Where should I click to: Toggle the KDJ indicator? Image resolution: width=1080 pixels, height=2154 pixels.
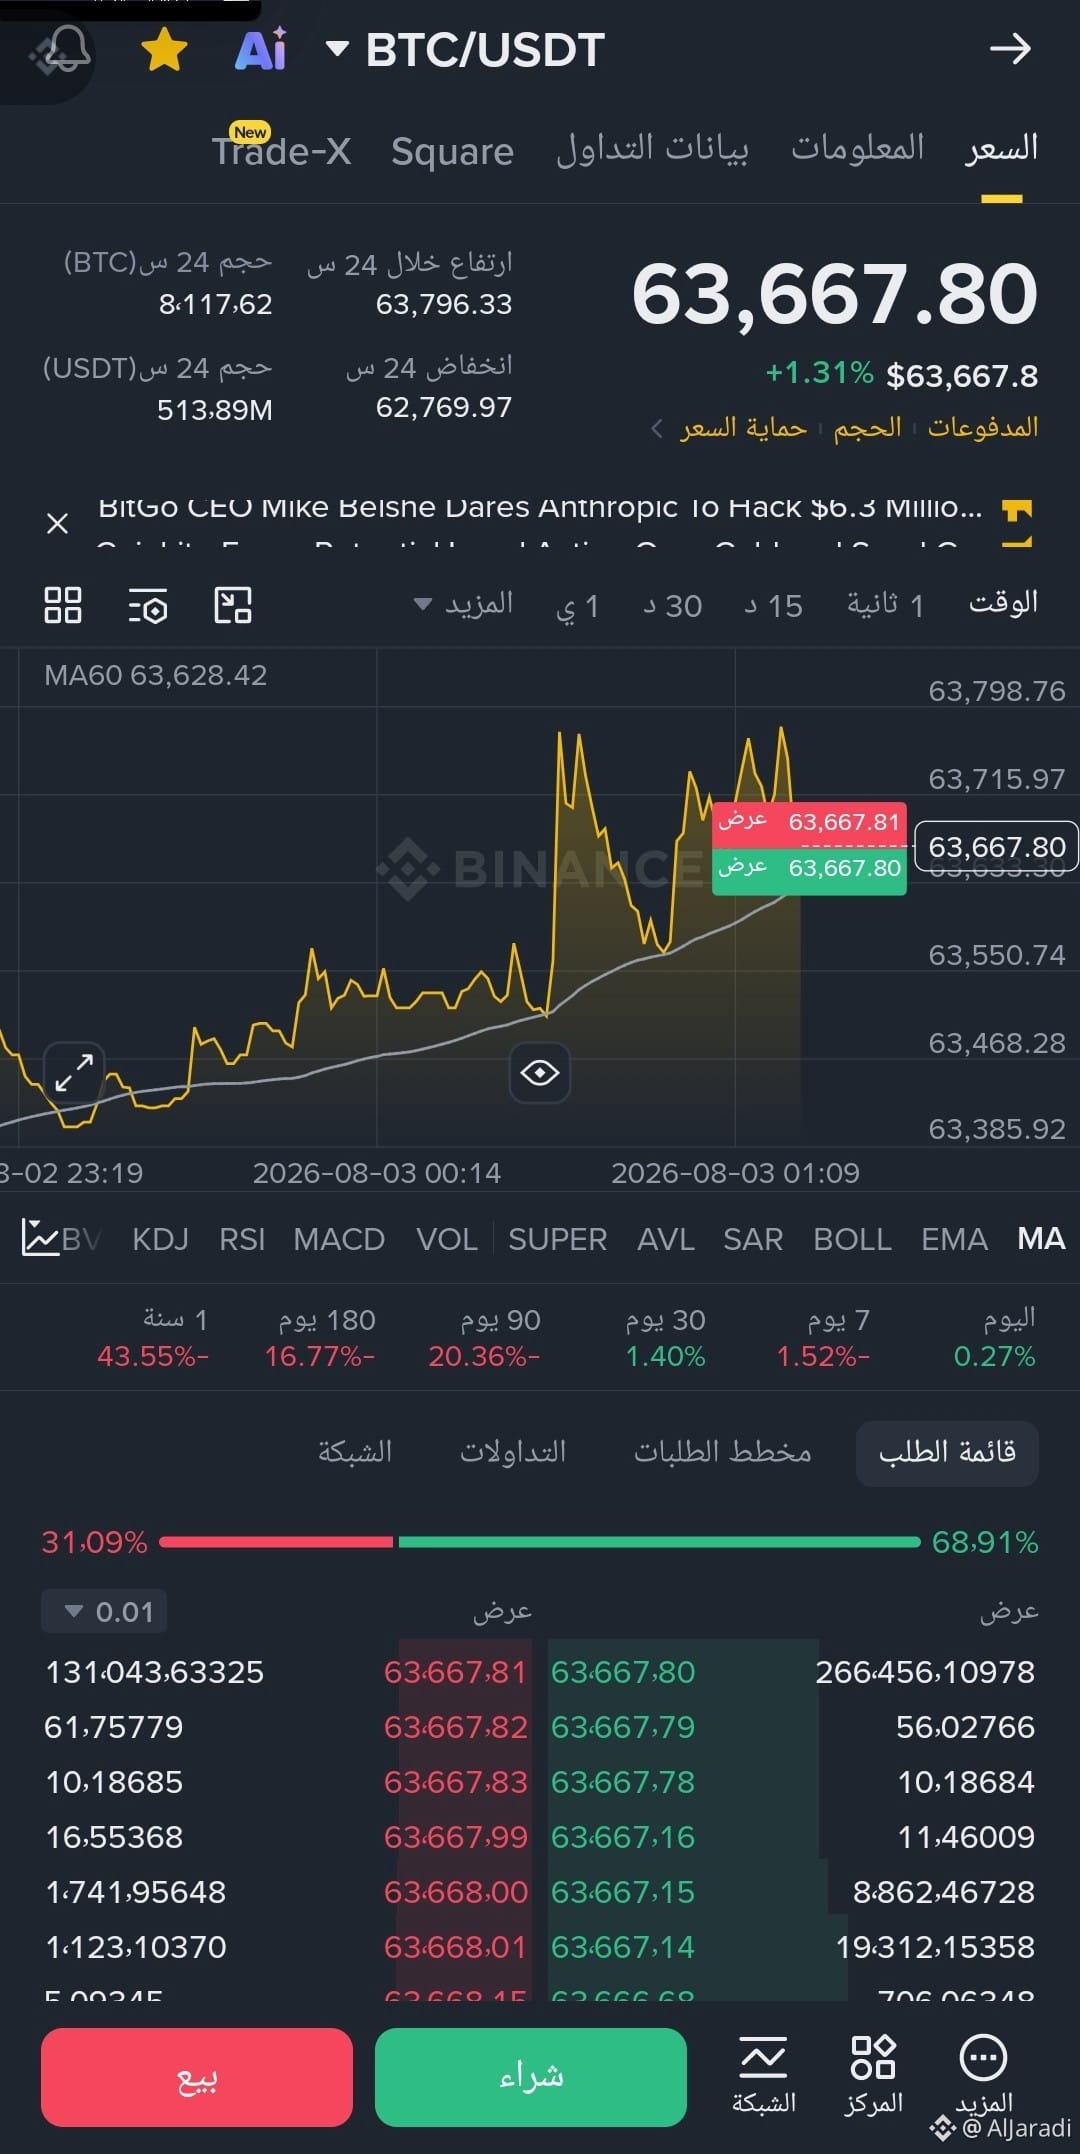(x=160, y=1239)
